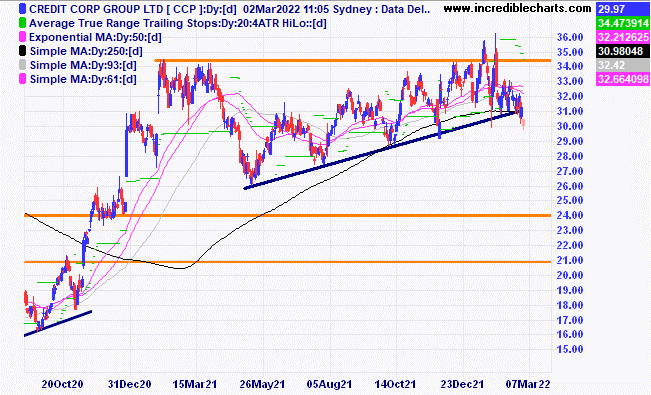Image resolution: width=651 pixels, height=395 pixels.
Task: Click the 32.42 grey value box
Action: point(623,65)
